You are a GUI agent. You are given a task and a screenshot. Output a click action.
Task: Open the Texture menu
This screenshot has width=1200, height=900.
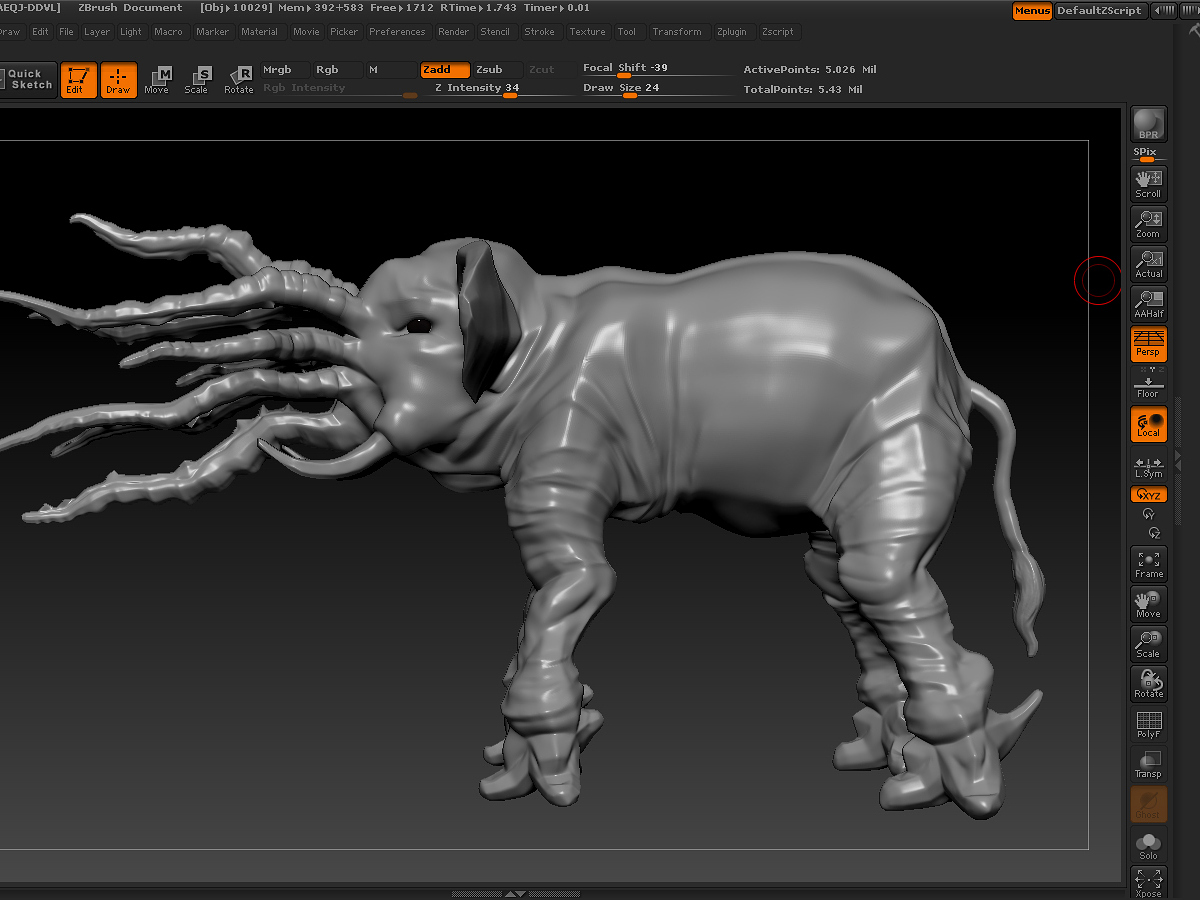[x=587, y=32]
